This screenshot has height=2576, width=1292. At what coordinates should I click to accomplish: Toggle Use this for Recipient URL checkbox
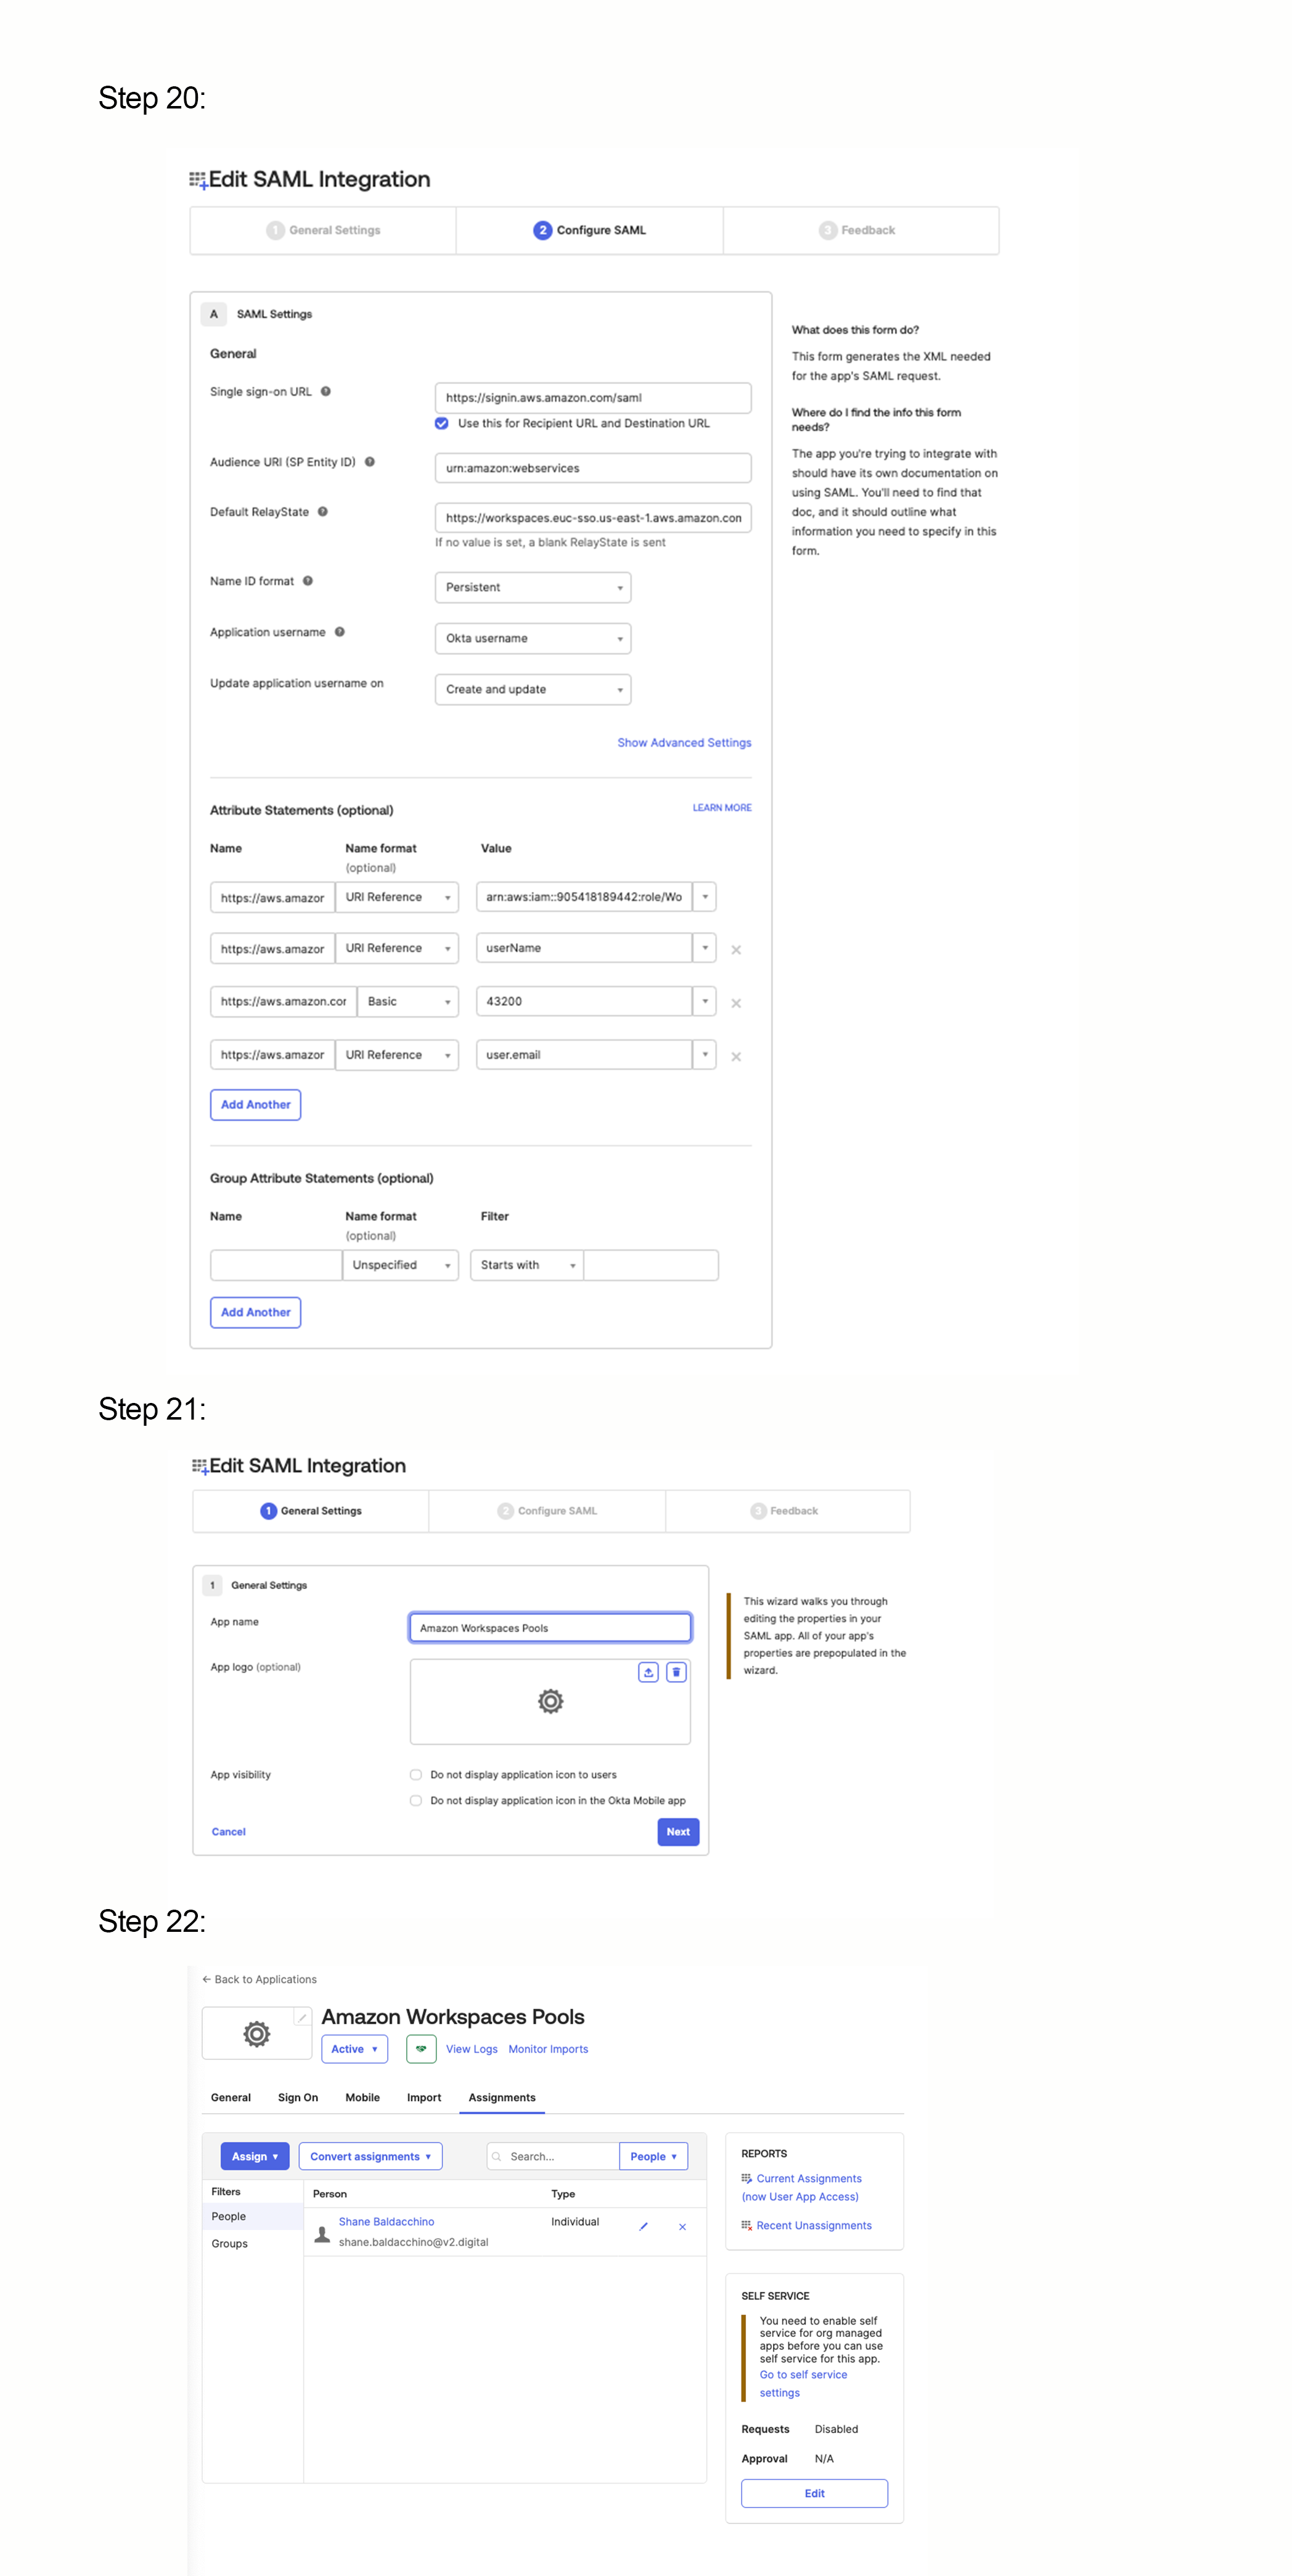(442, 424)
